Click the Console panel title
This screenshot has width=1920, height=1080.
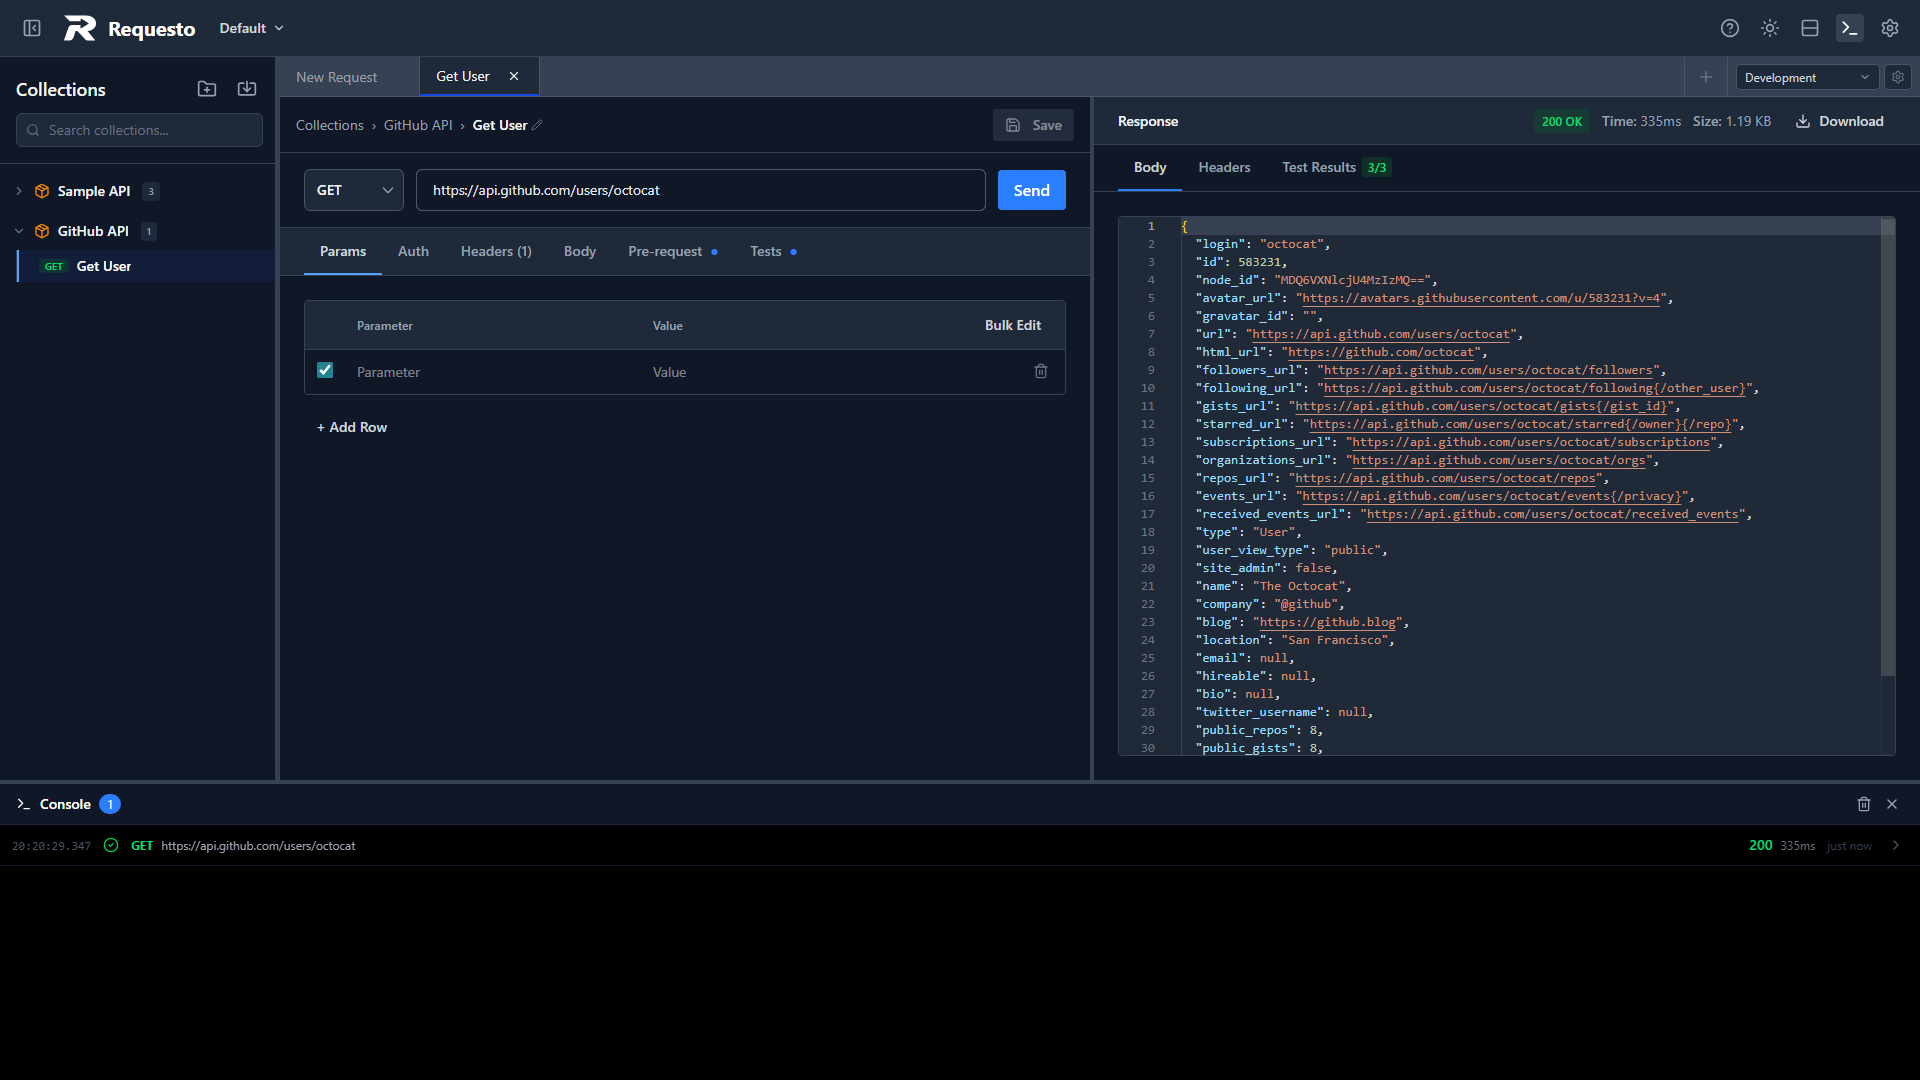[65, 804]
